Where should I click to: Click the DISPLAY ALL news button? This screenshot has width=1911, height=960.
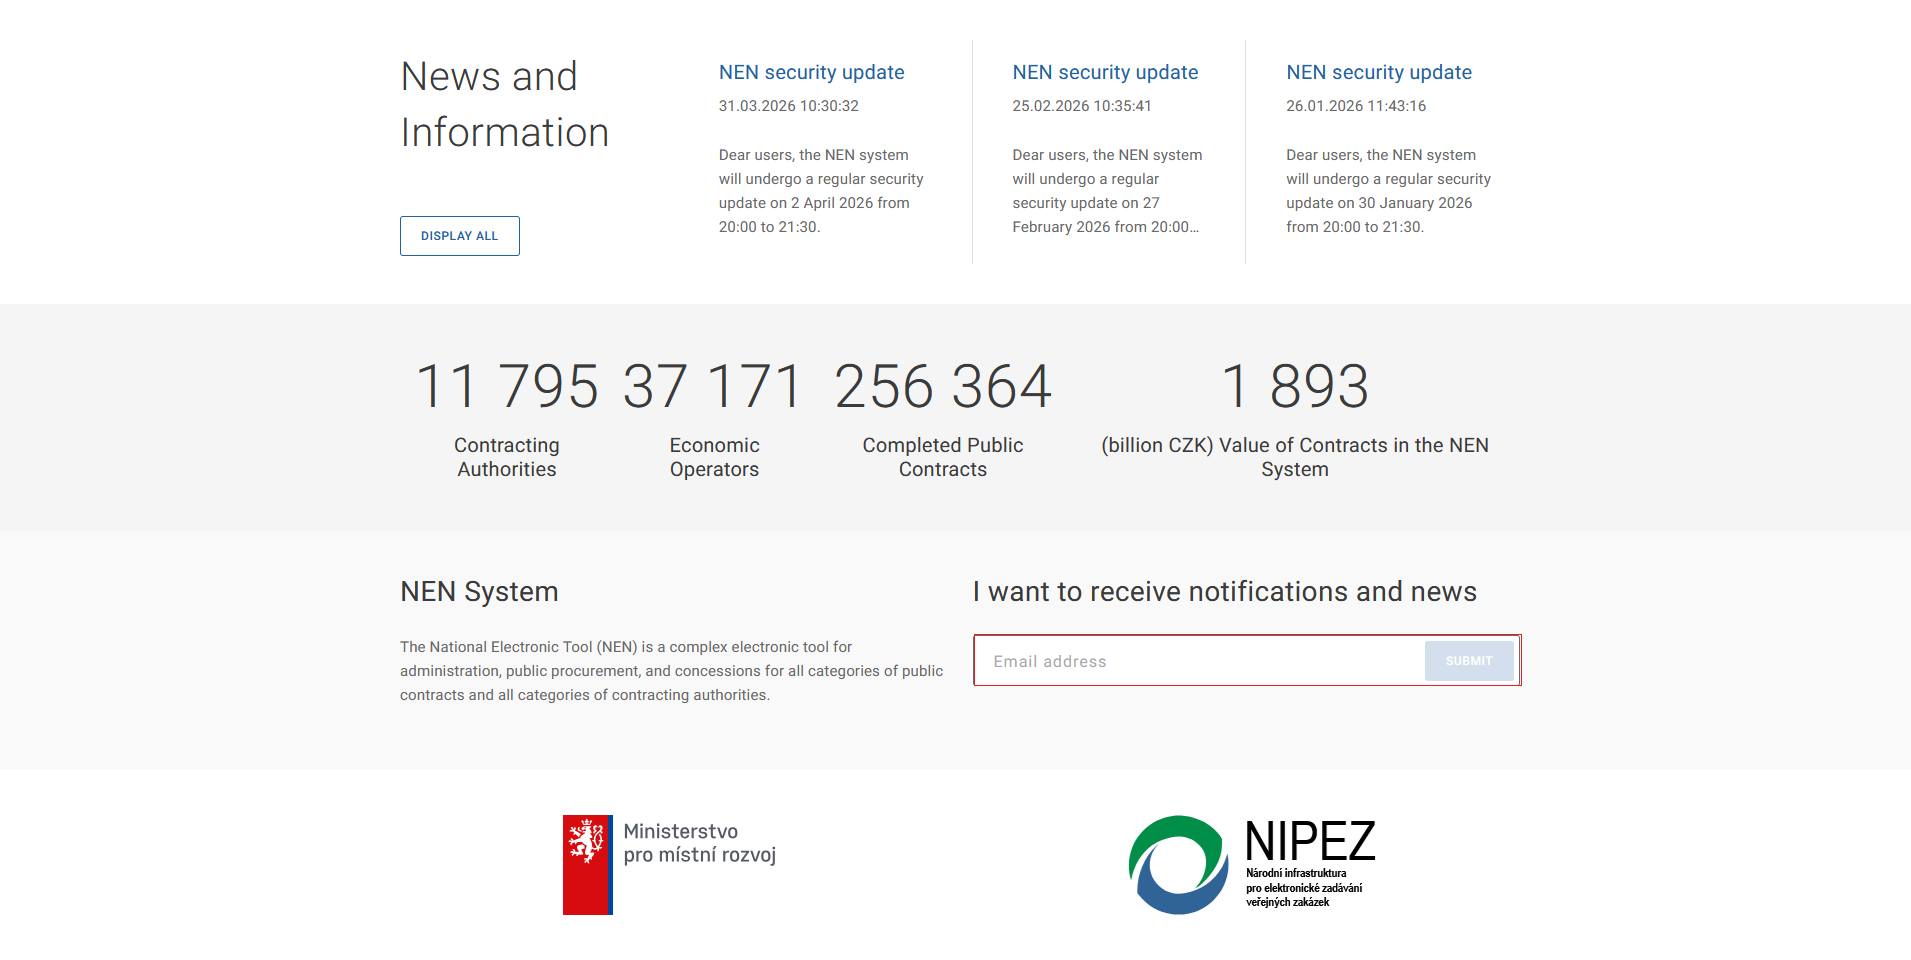click(x=460, y=236)
